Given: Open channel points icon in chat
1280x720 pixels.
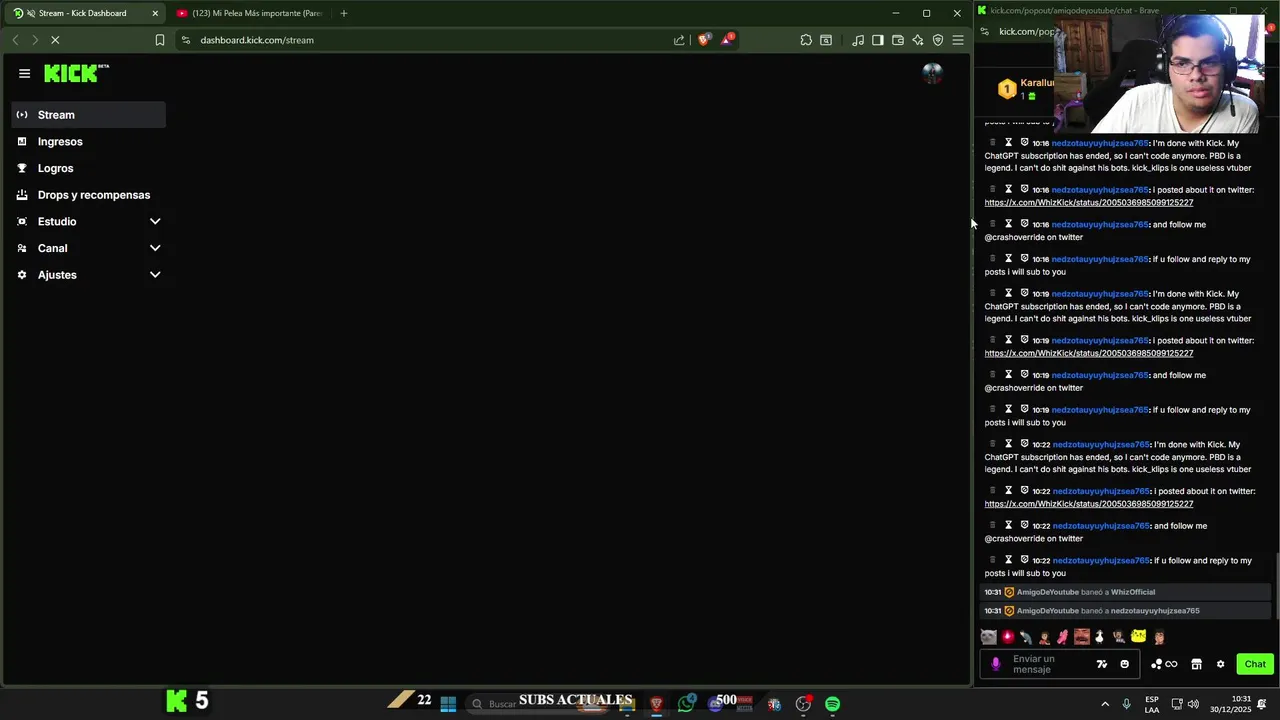Looking at the screenshot, I should click(1164, 664).
